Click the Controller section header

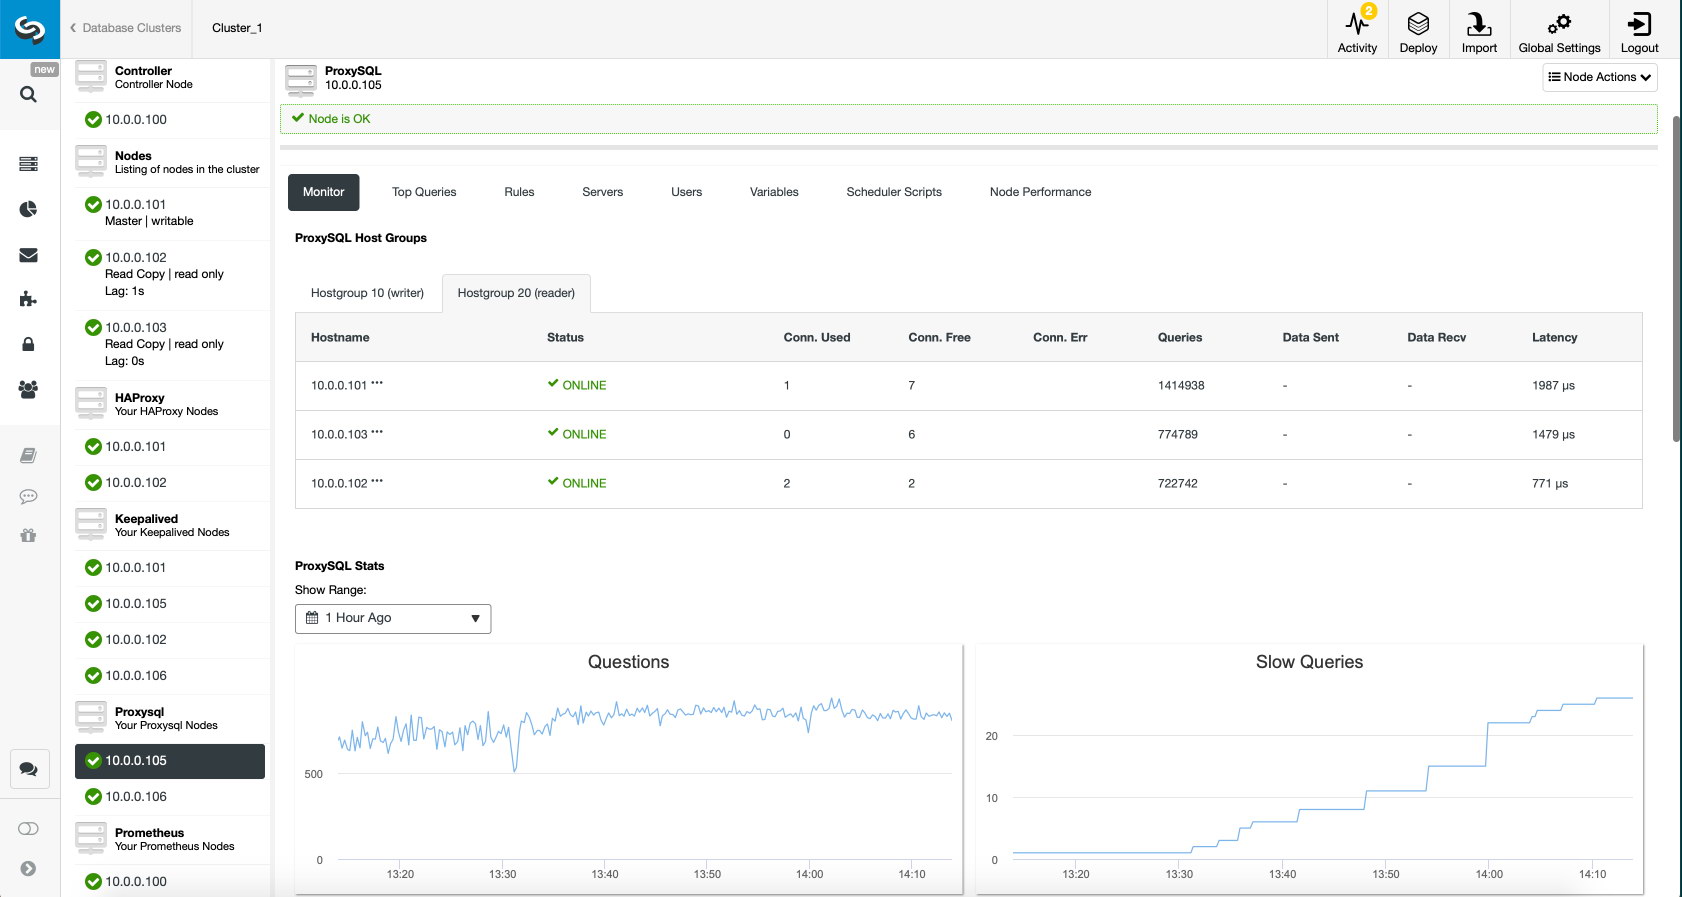coord(170,77)
